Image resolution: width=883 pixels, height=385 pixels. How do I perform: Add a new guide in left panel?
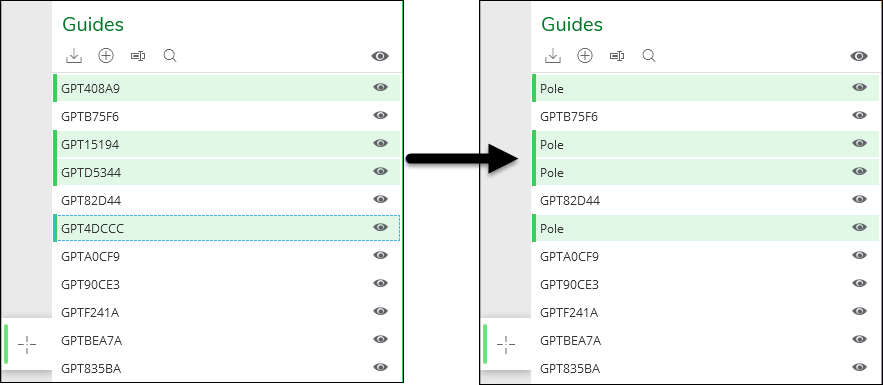(x=106, y=56)
